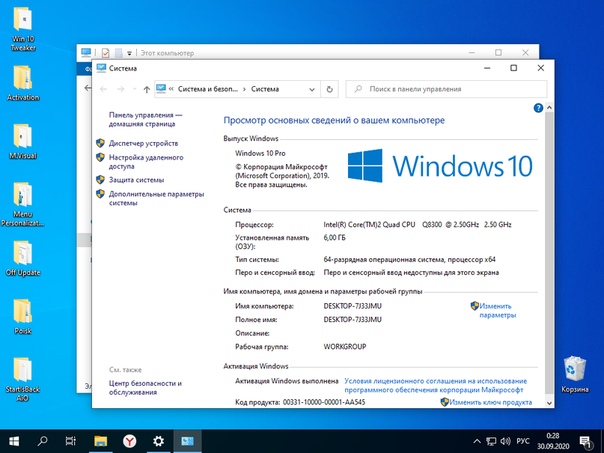Open recent locations dropdown arrow
The image size is (604, 453).
134,89
